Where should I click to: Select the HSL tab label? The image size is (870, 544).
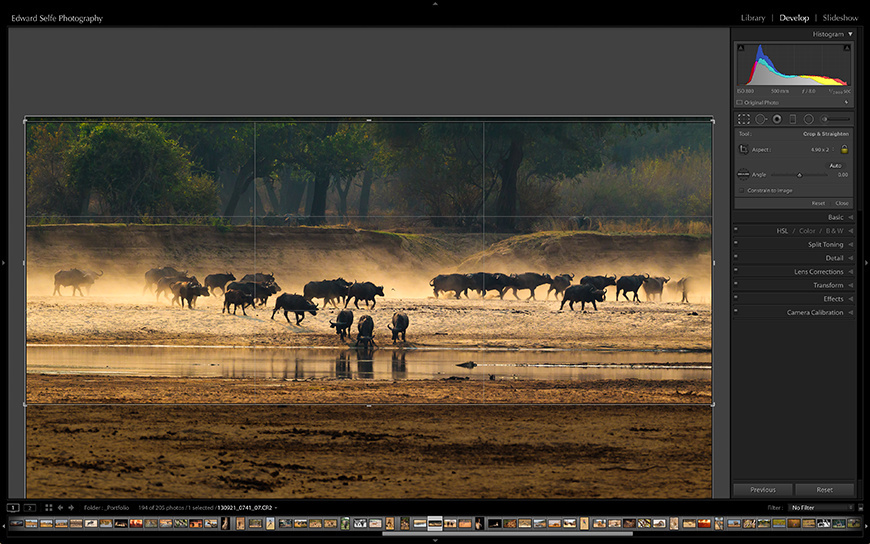coord(782,231)
